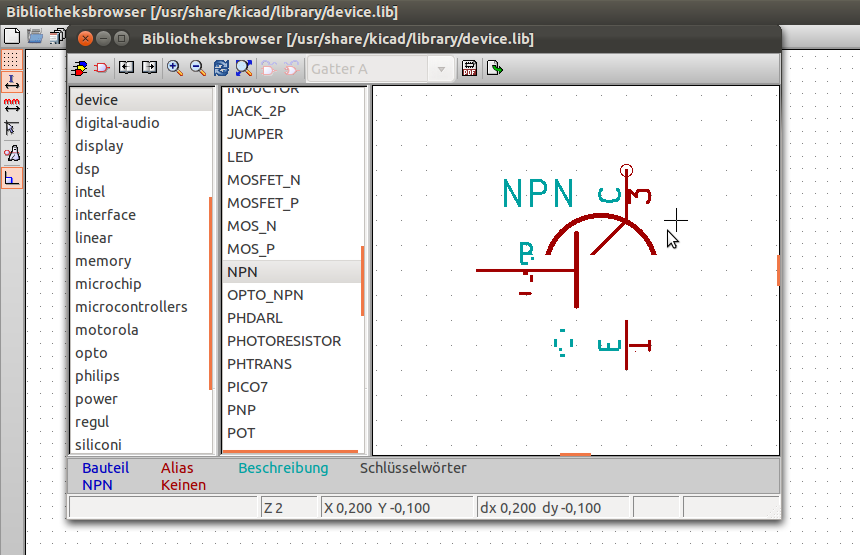Select the siliconi library
860x555 pixels.
(x=141, y=444)
